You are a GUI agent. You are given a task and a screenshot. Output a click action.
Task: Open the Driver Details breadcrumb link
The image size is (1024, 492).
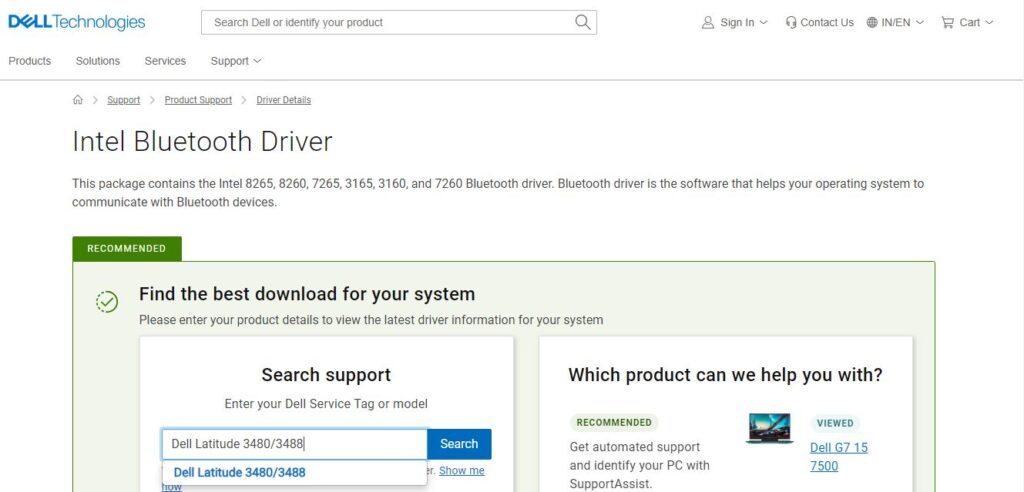click(283, 100)
